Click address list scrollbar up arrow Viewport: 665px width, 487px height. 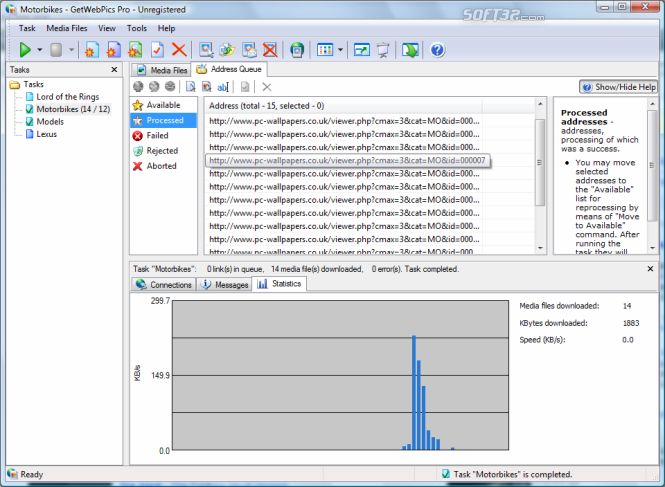pyautogui.click(x=540, y=104)
